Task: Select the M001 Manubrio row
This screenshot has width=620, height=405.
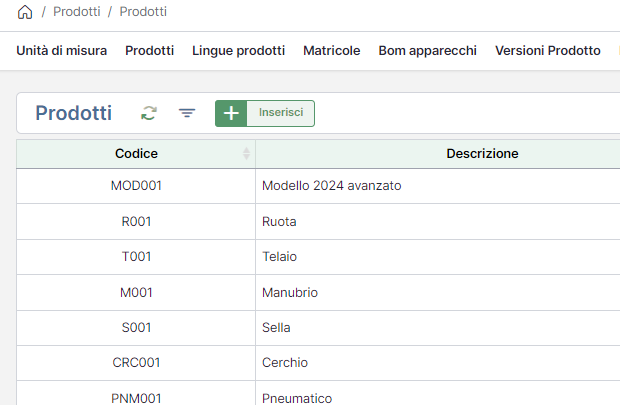Action: click(x=136, y=293)
